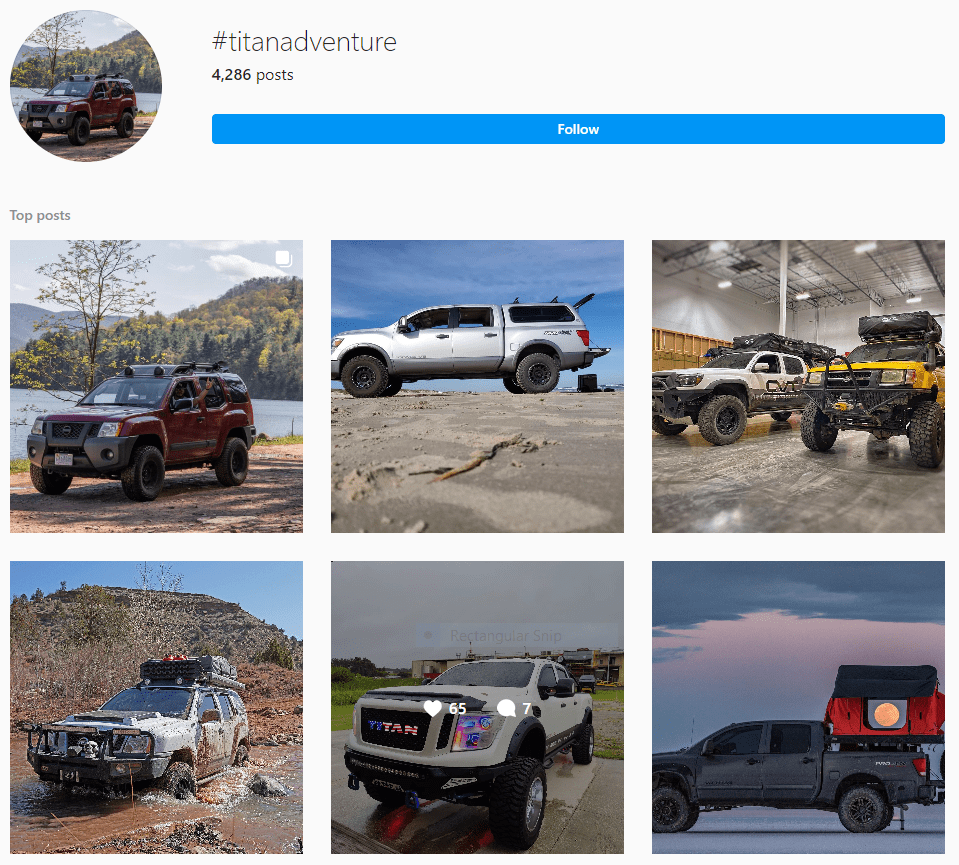Open the red Xterra by the lake post
The height and width of the screenshot is (865, 959).
pyautogui.click(x=156, y=387)
